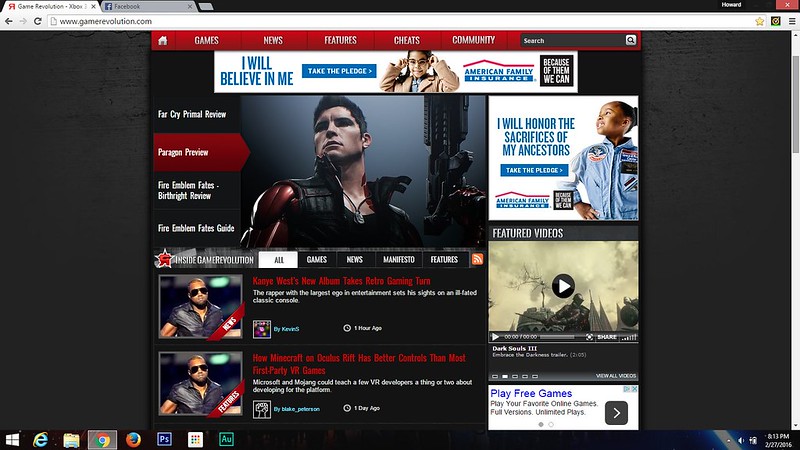Select the NEWS filter tab
800x450 pixels.
(x=355, y=260)
